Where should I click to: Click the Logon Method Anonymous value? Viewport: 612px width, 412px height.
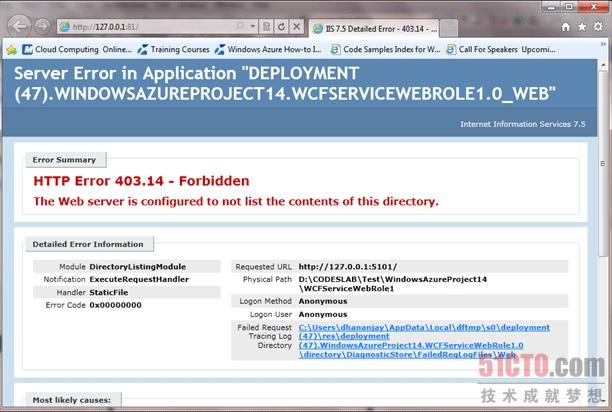click(323, 301)
